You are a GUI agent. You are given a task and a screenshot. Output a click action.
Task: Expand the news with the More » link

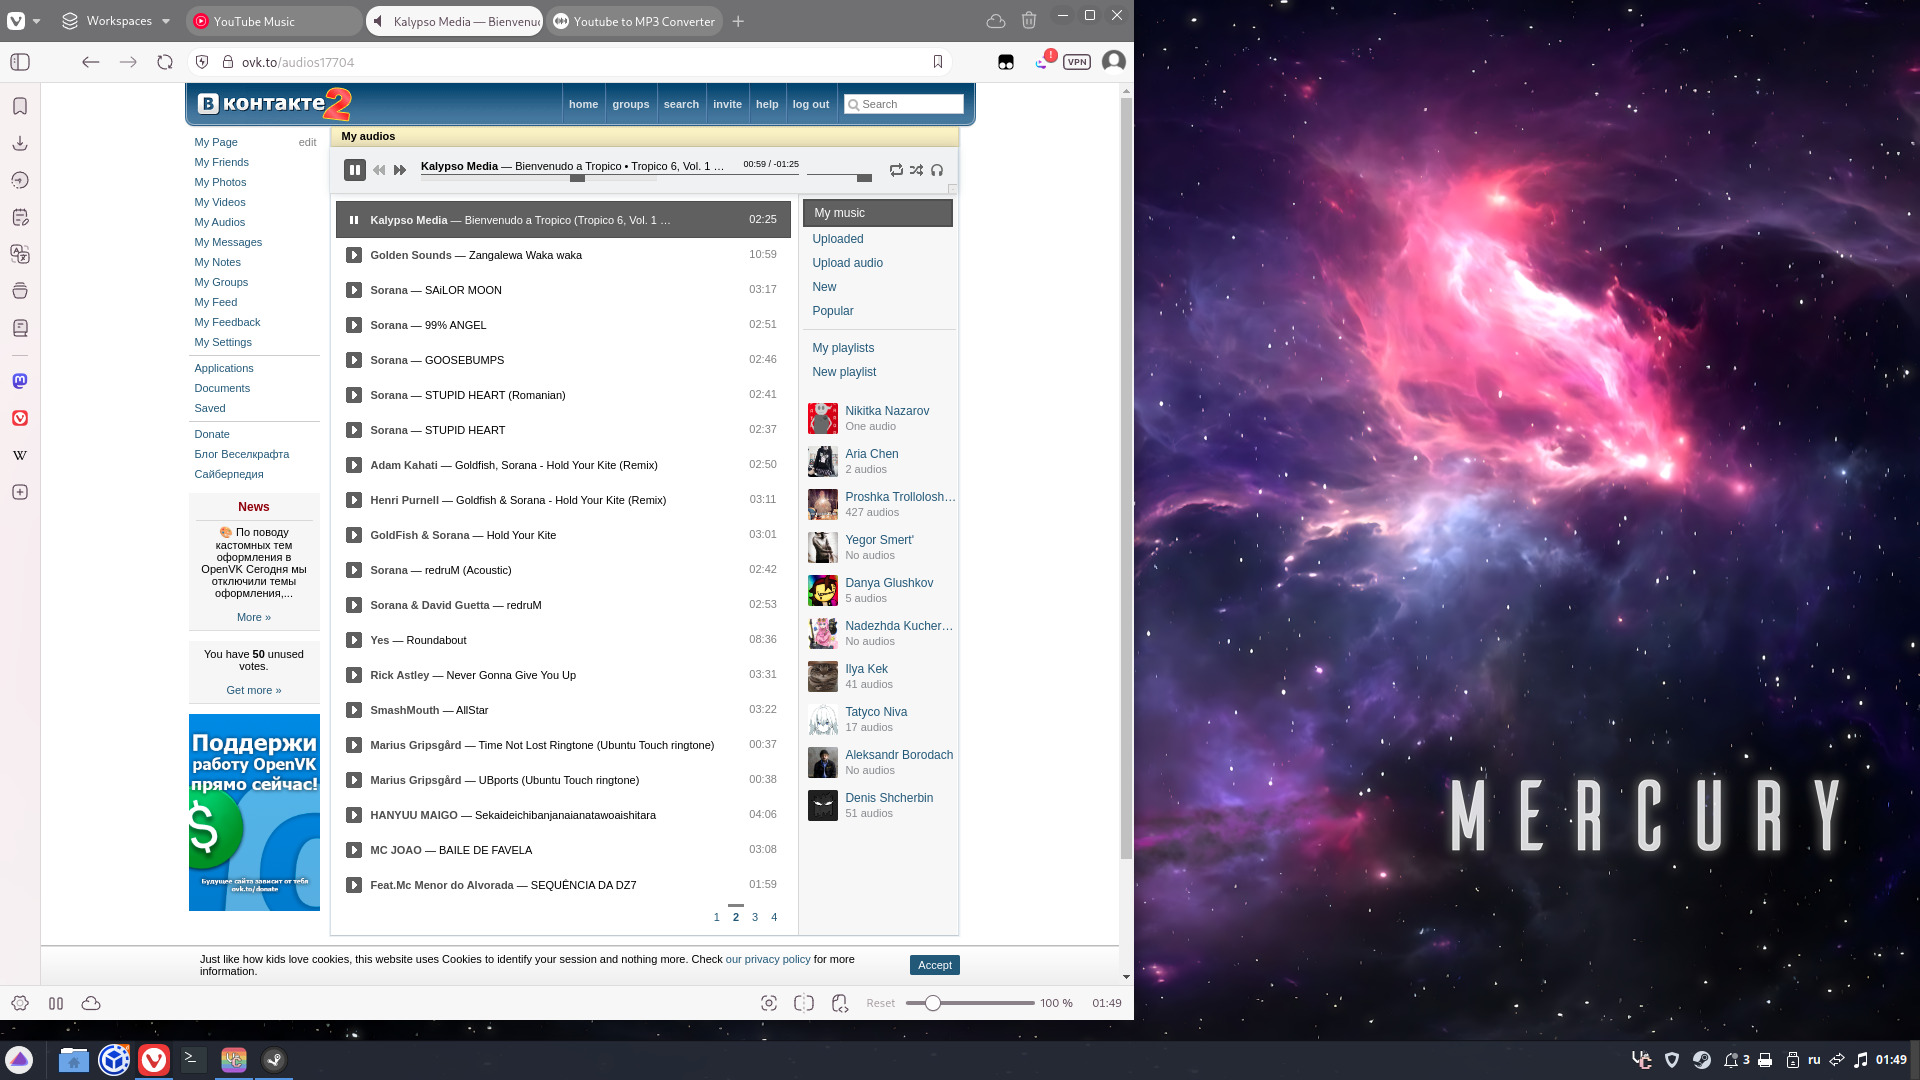253,617
